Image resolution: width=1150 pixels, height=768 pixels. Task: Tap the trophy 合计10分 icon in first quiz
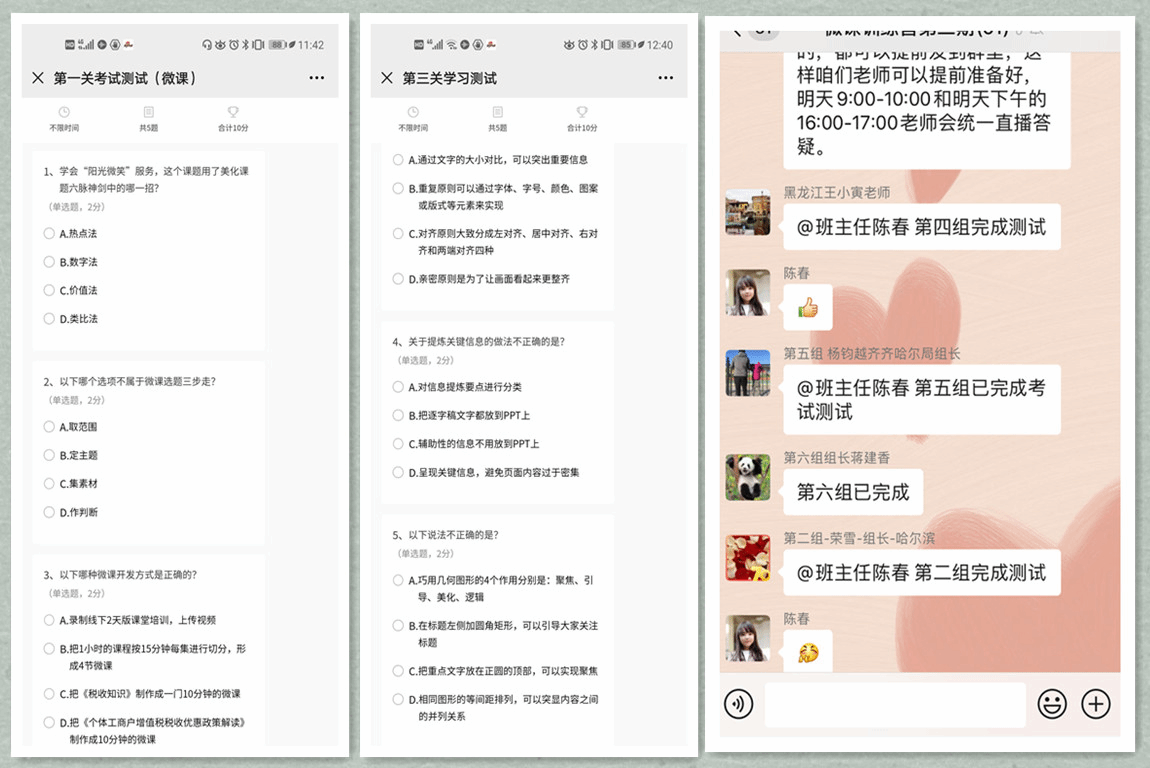point(233,113)
